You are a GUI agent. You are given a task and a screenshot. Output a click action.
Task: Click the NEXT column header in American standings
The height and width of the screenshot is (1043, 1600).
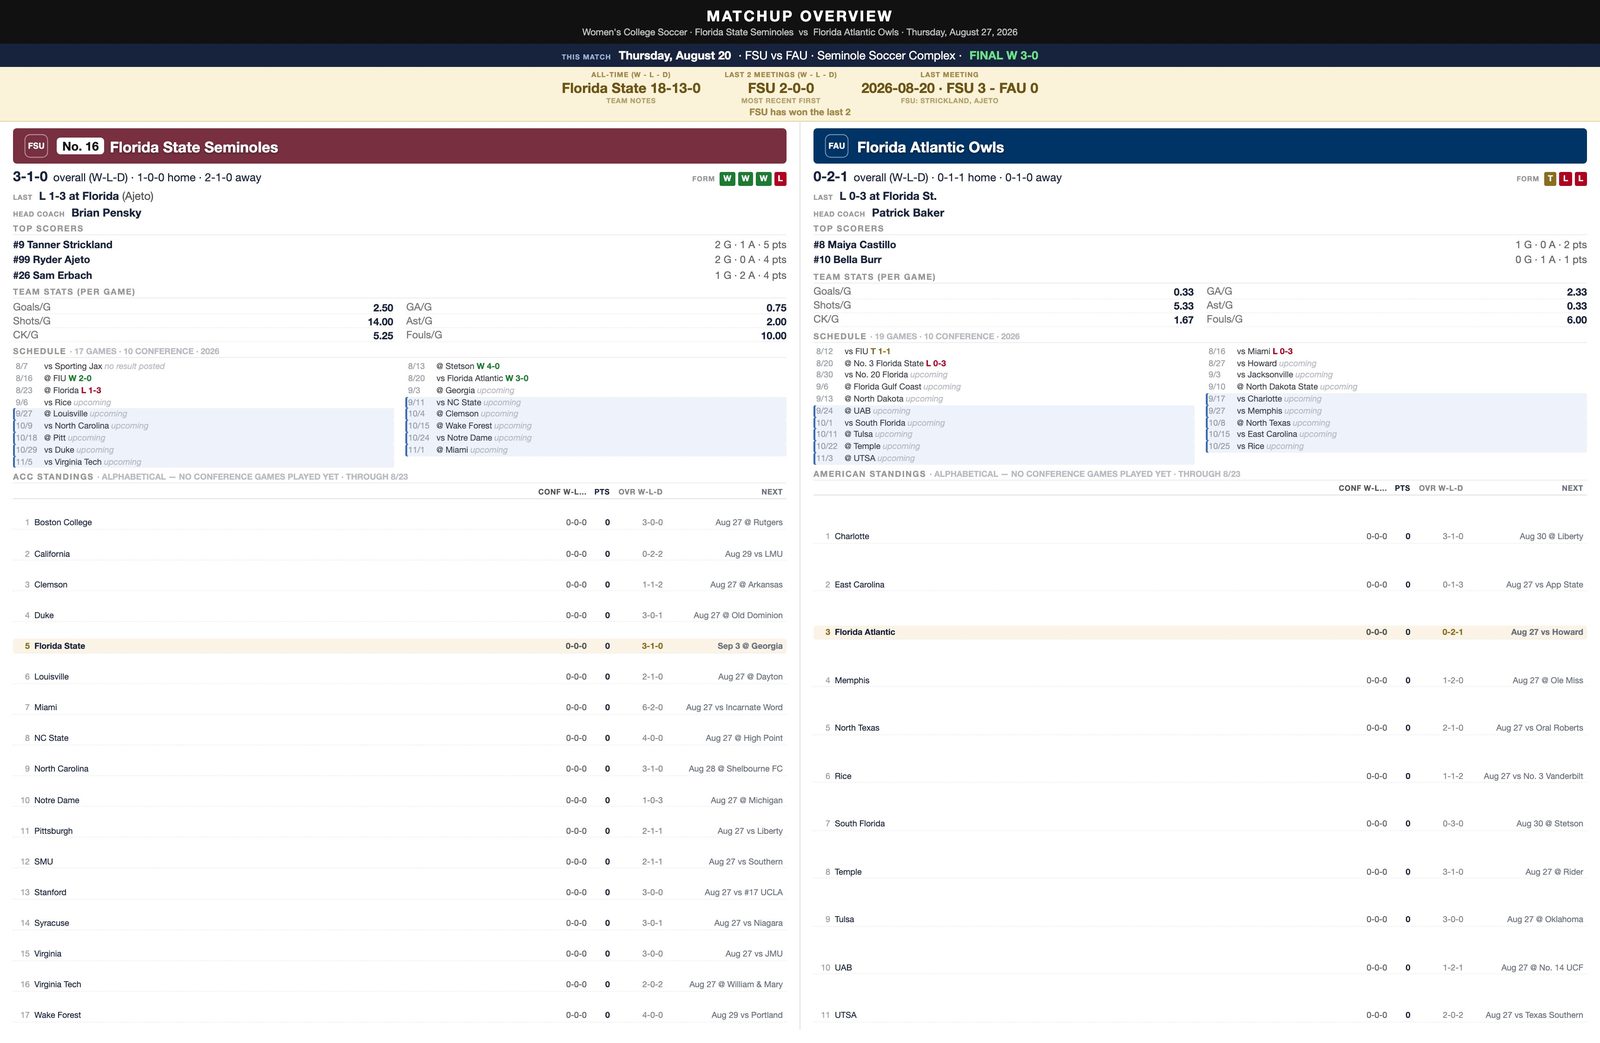point(1572,488)
